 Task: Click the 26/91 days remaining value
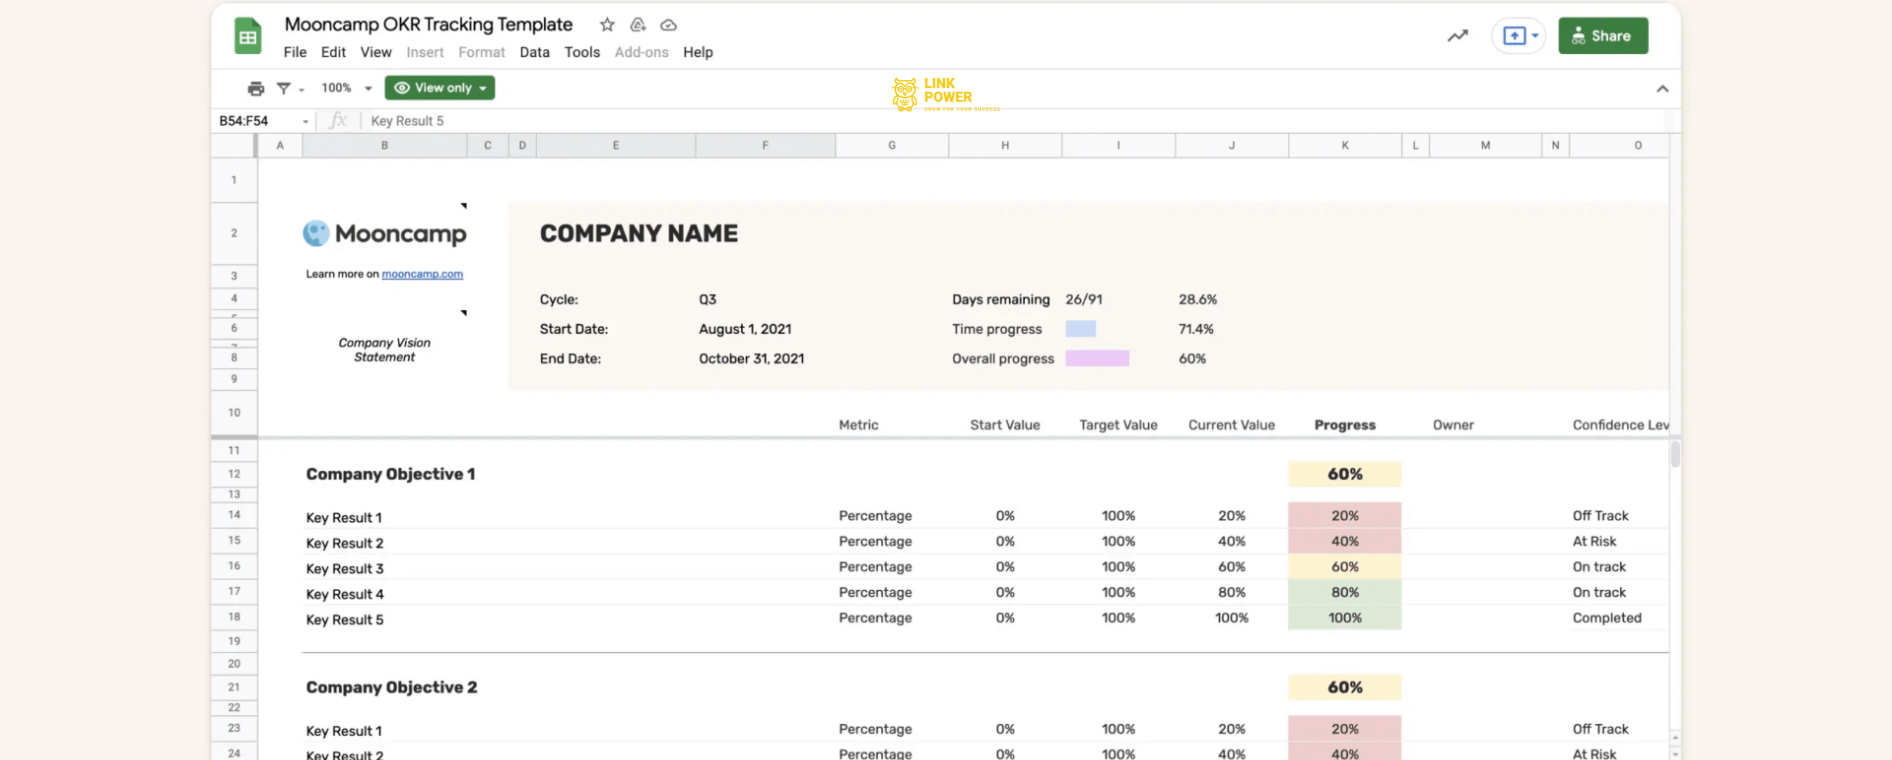tap(1084, 299)
